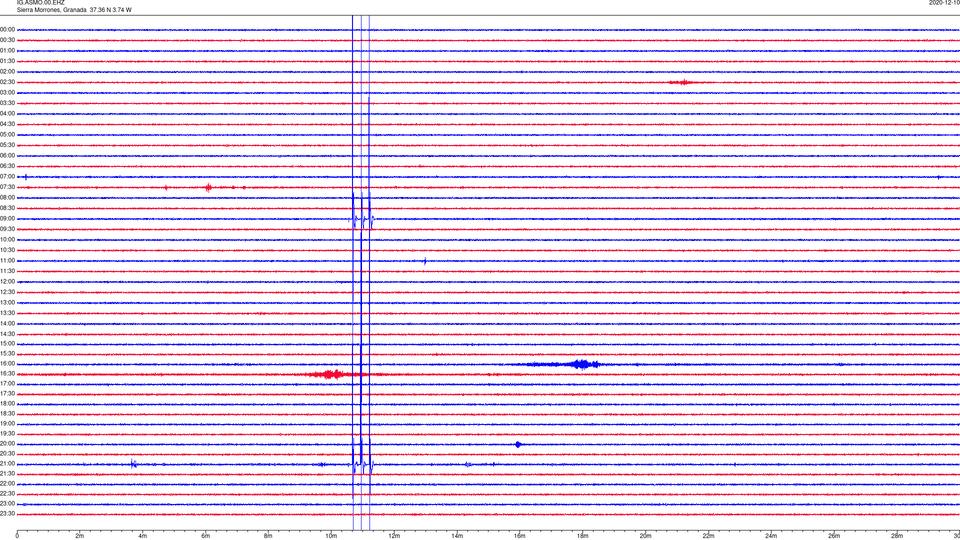The width and height of the screenshot is (960, 540).
Task: Select the 16m minute axis label
Action: (x=520, y=536)
